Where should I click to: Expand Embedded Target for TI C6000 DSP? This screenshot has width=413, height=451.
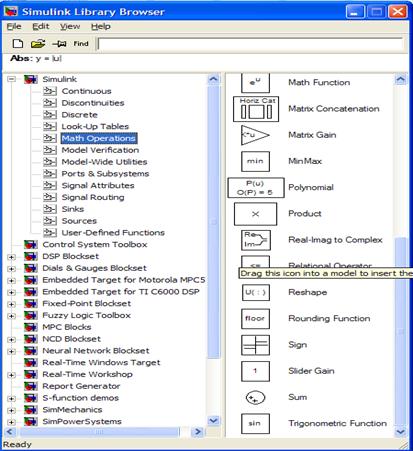12,292
